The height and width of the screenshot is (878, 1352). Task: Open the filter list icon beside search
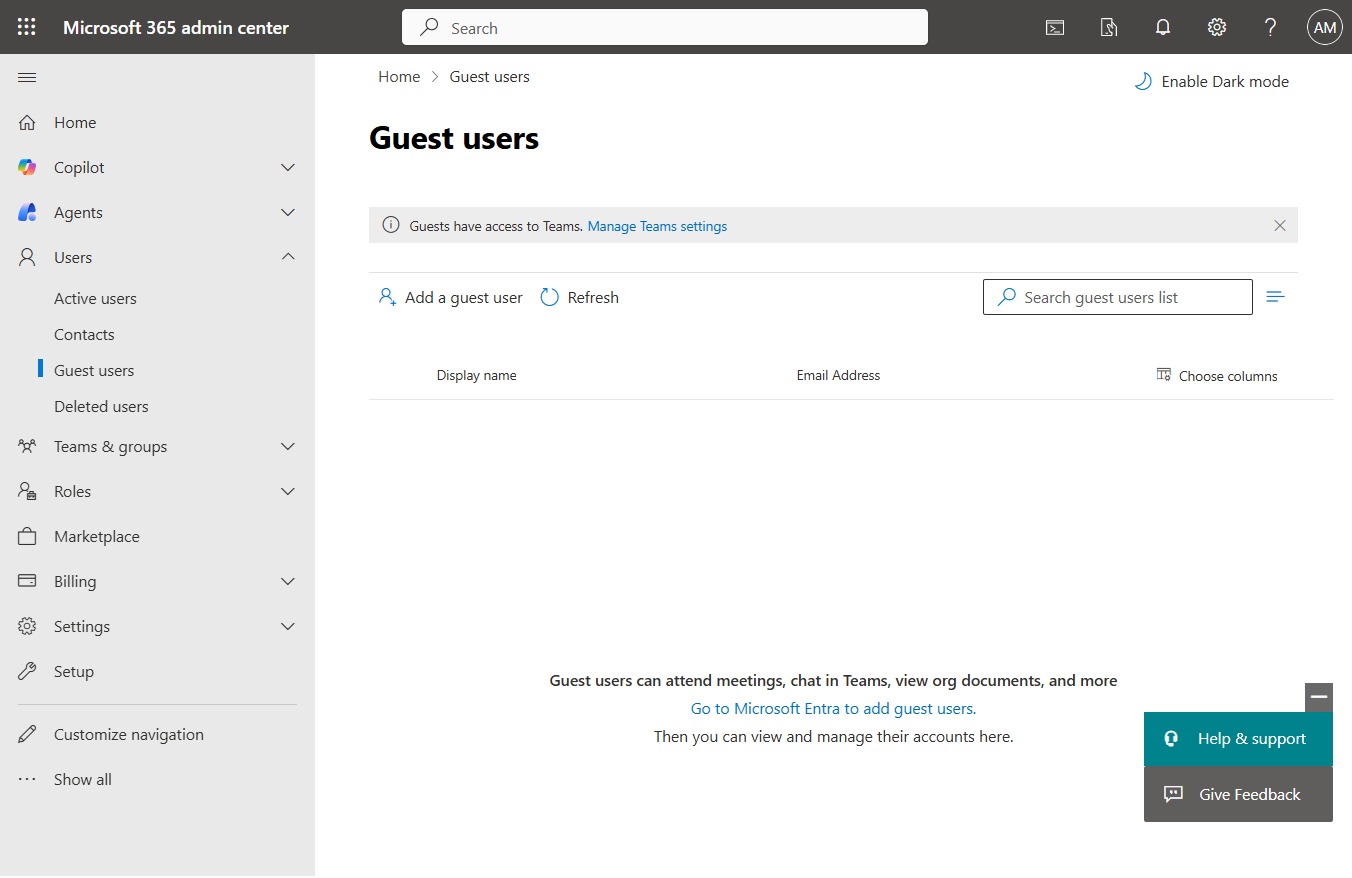pyautogui.click(x=1275, y=297)
